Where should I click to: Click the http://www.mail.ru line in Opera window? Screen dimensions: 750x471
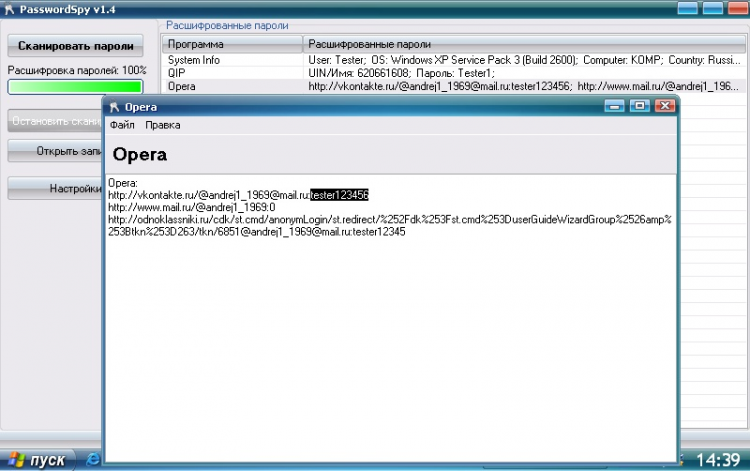point(191,207)
